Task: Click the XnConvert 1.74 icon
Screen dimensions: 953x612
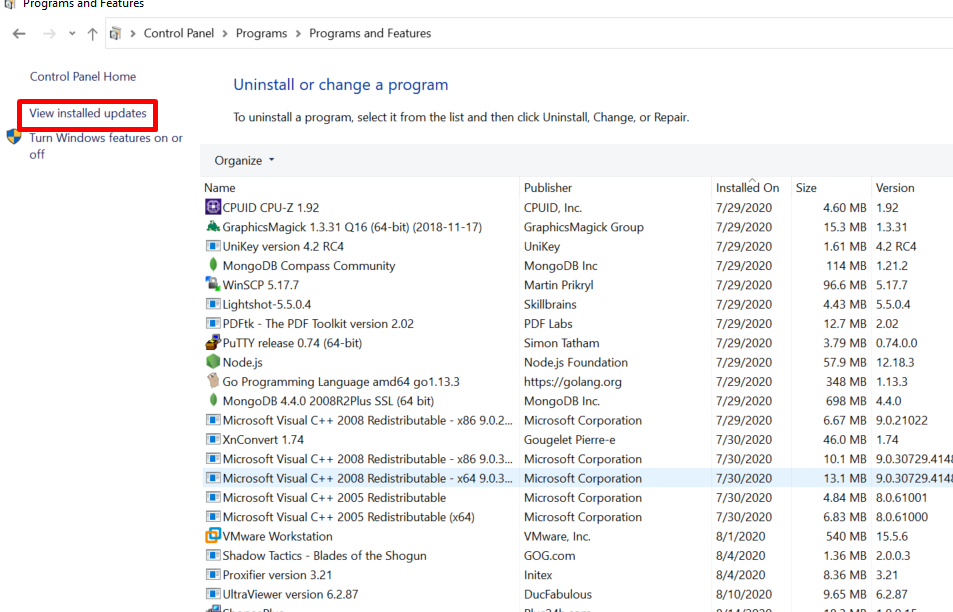Action: coord(213,439)
